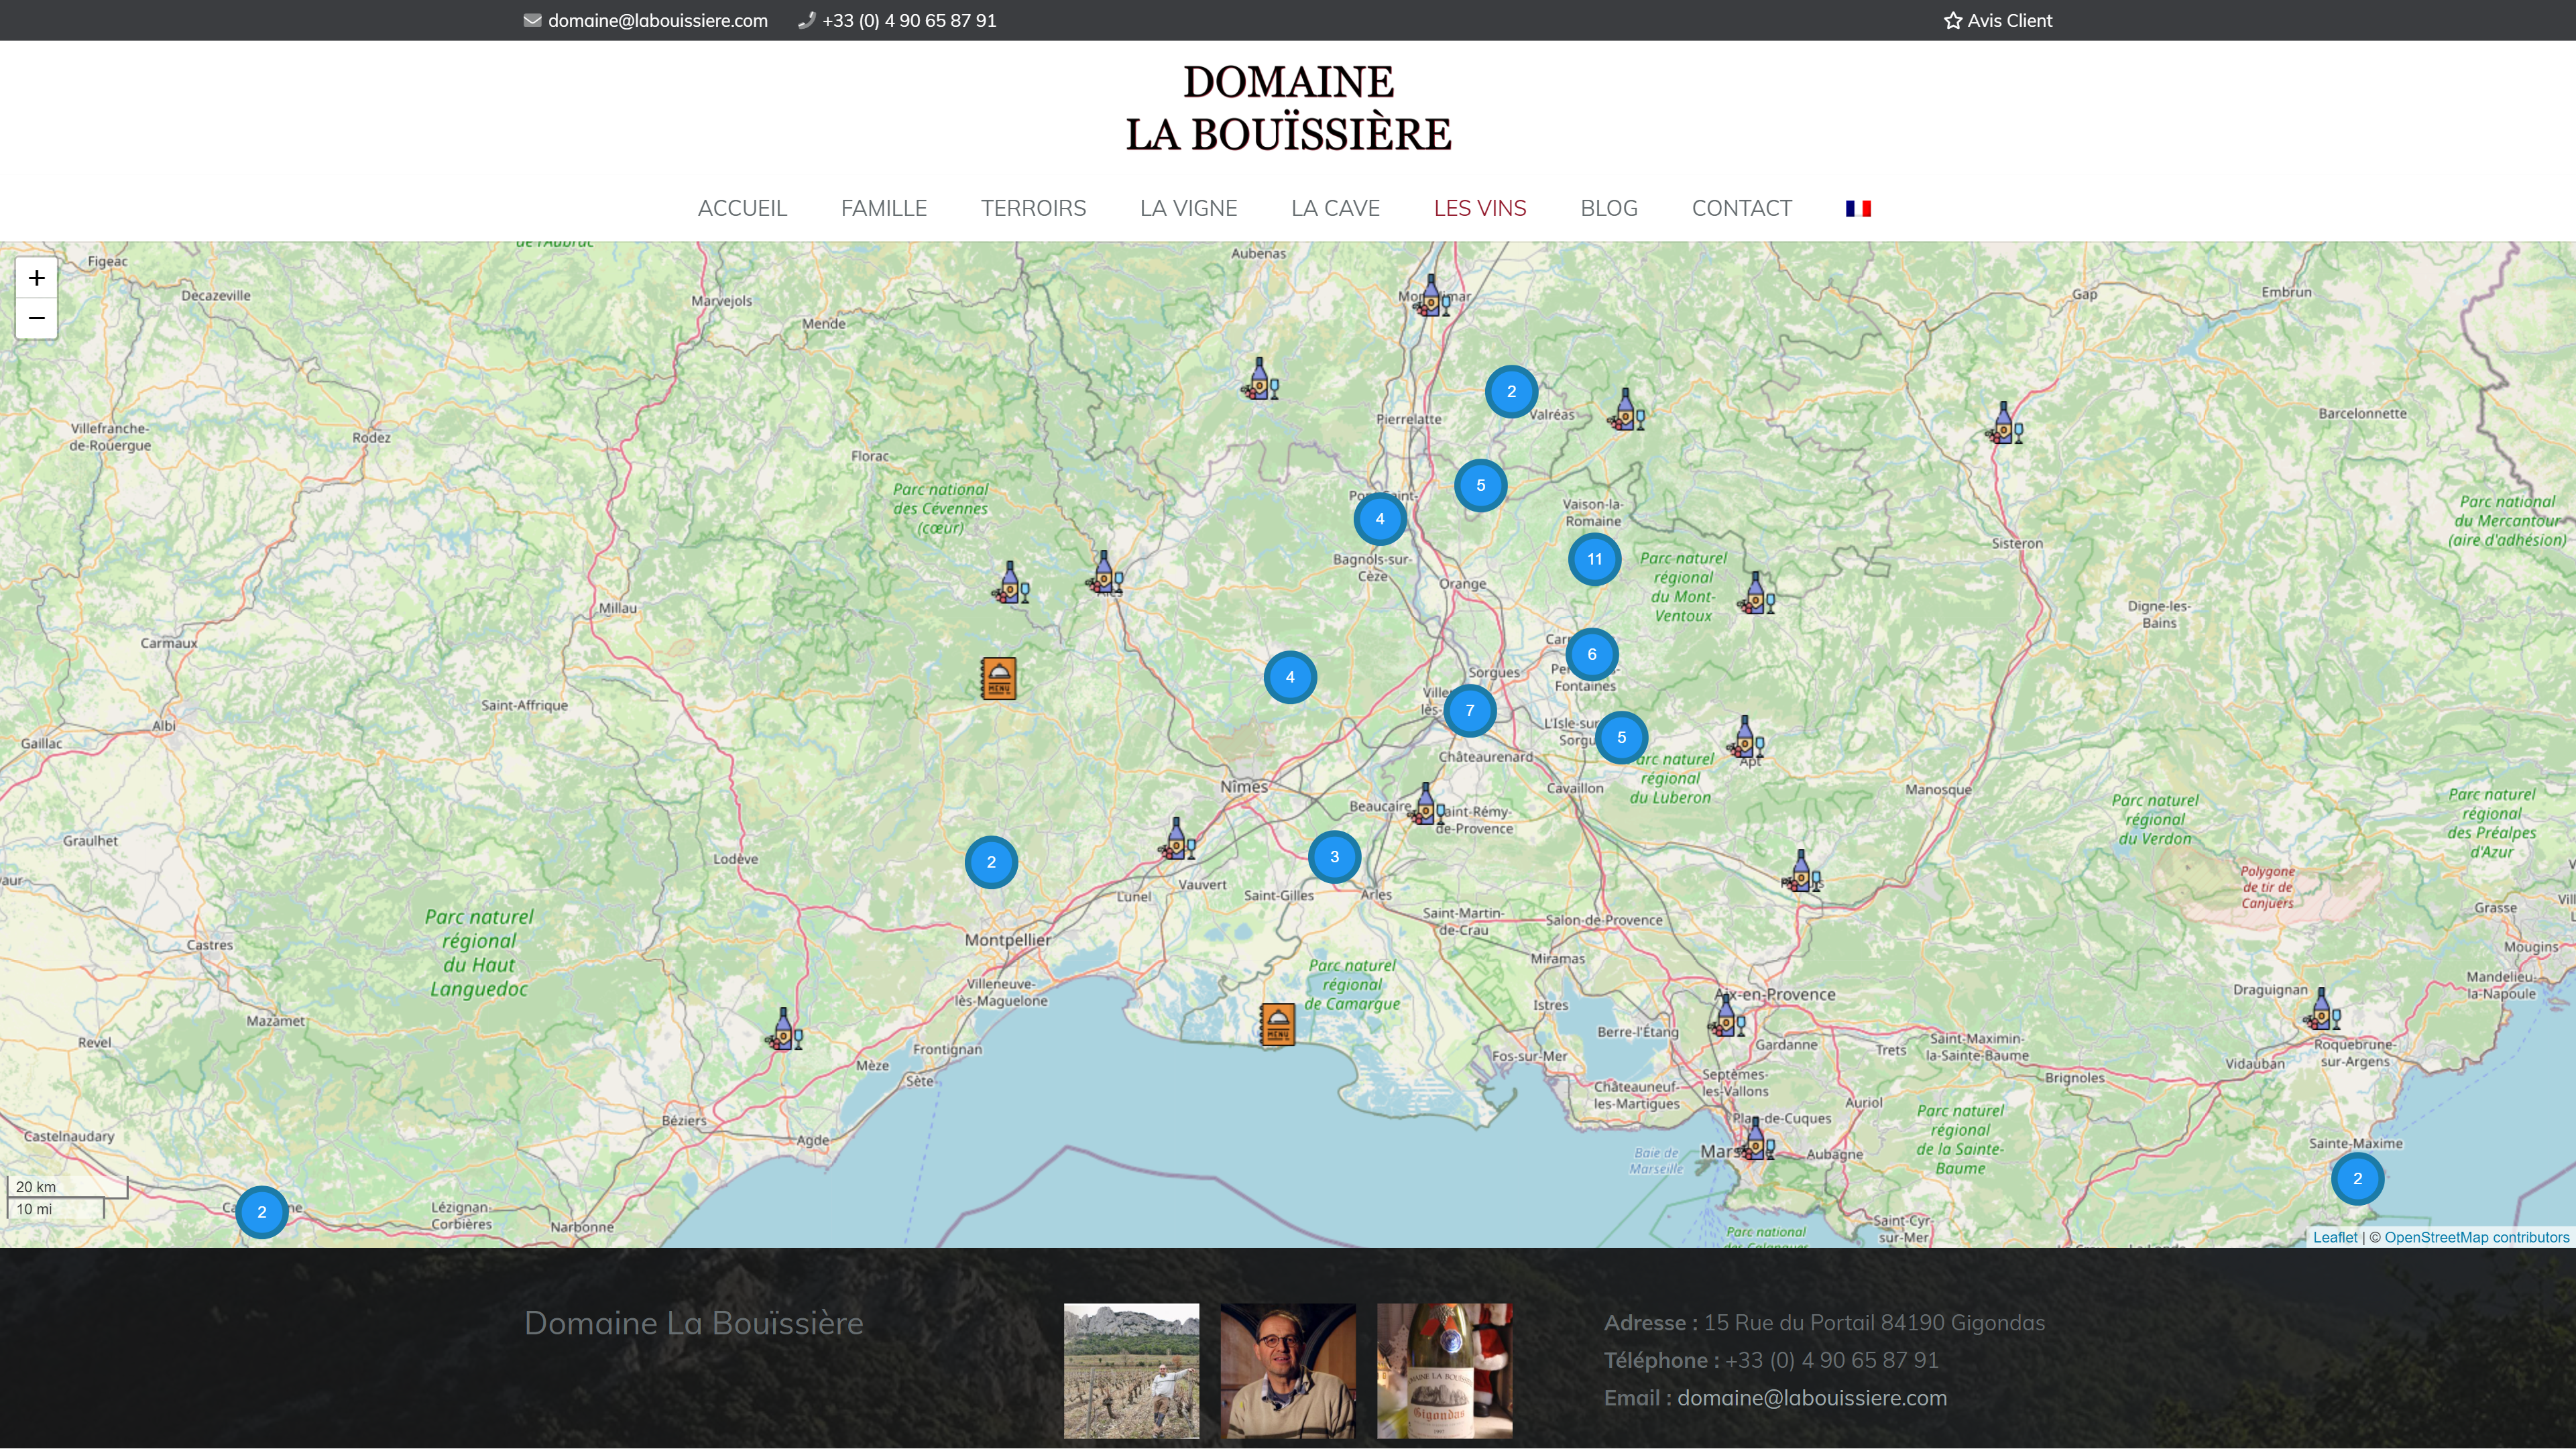This screenshot has height=1449, width=2576.
Task: Click wine marker north of Béziers
Action: point(784,1029)
